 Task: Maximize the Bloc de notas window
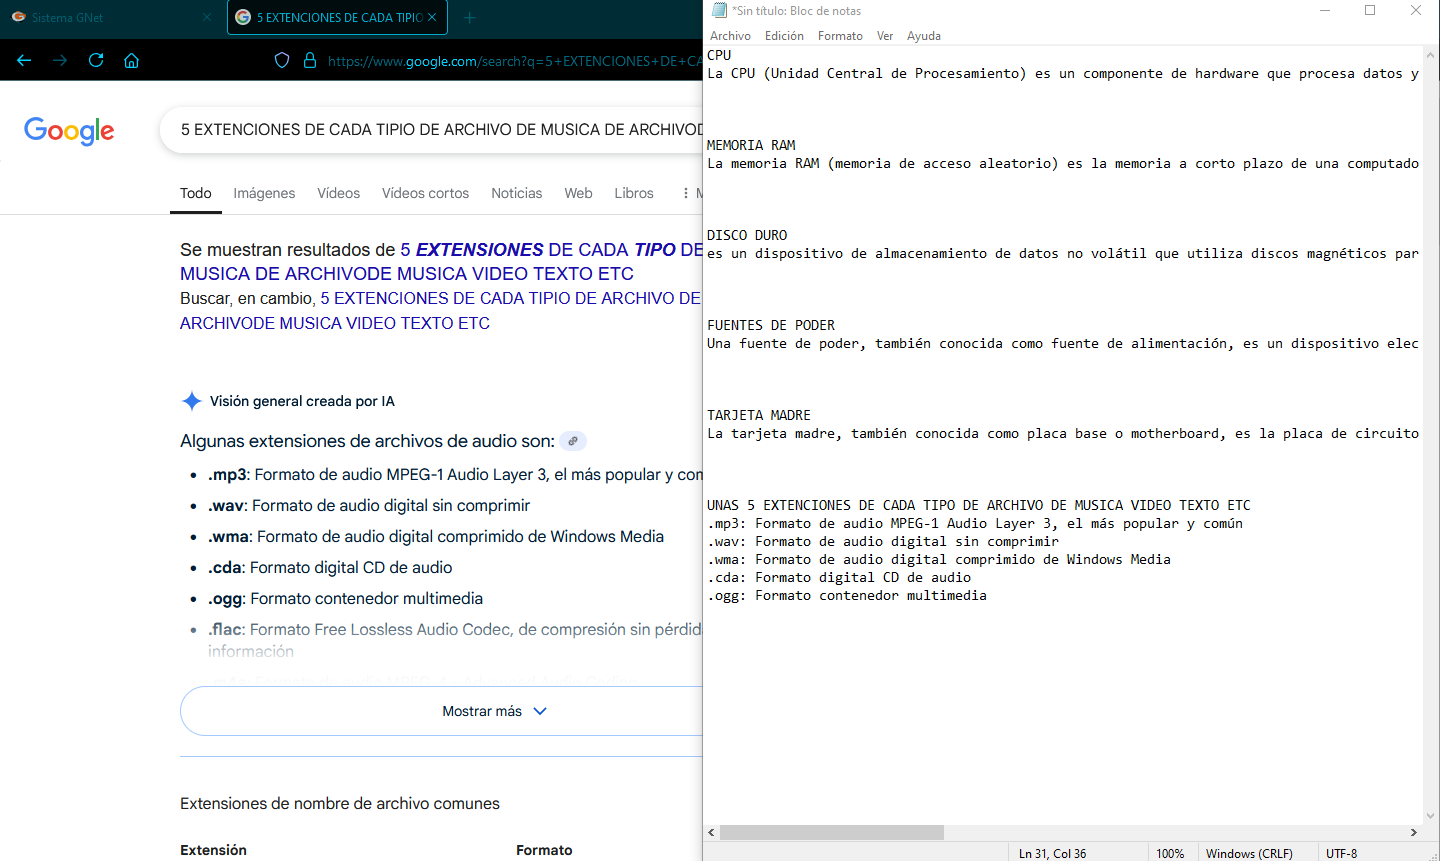pyautogui.click(x=1370, y=10)
